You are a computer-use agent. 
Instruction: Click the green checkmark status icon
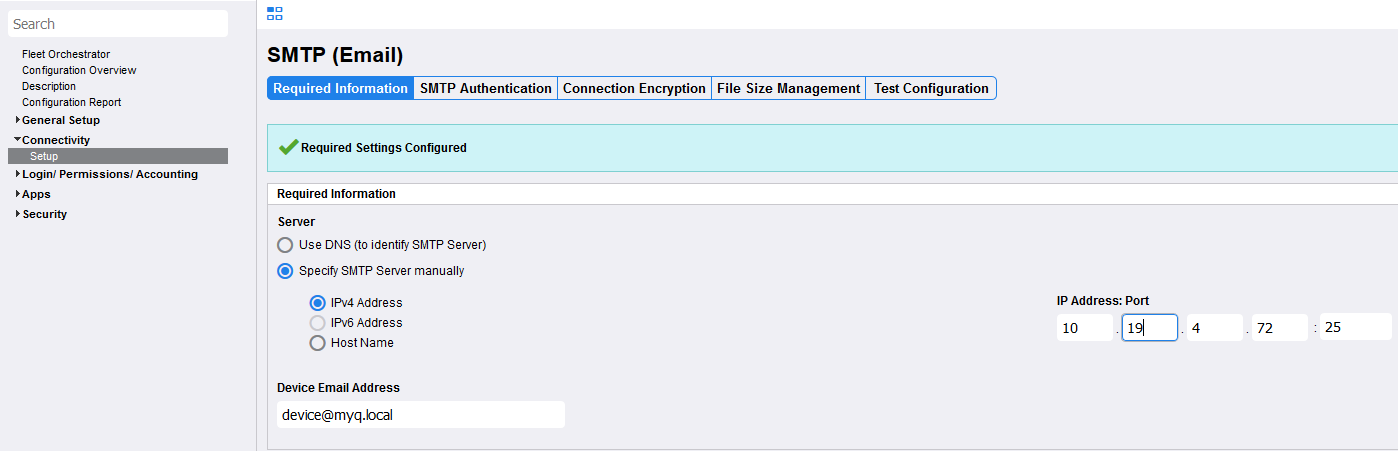point(288,147)
